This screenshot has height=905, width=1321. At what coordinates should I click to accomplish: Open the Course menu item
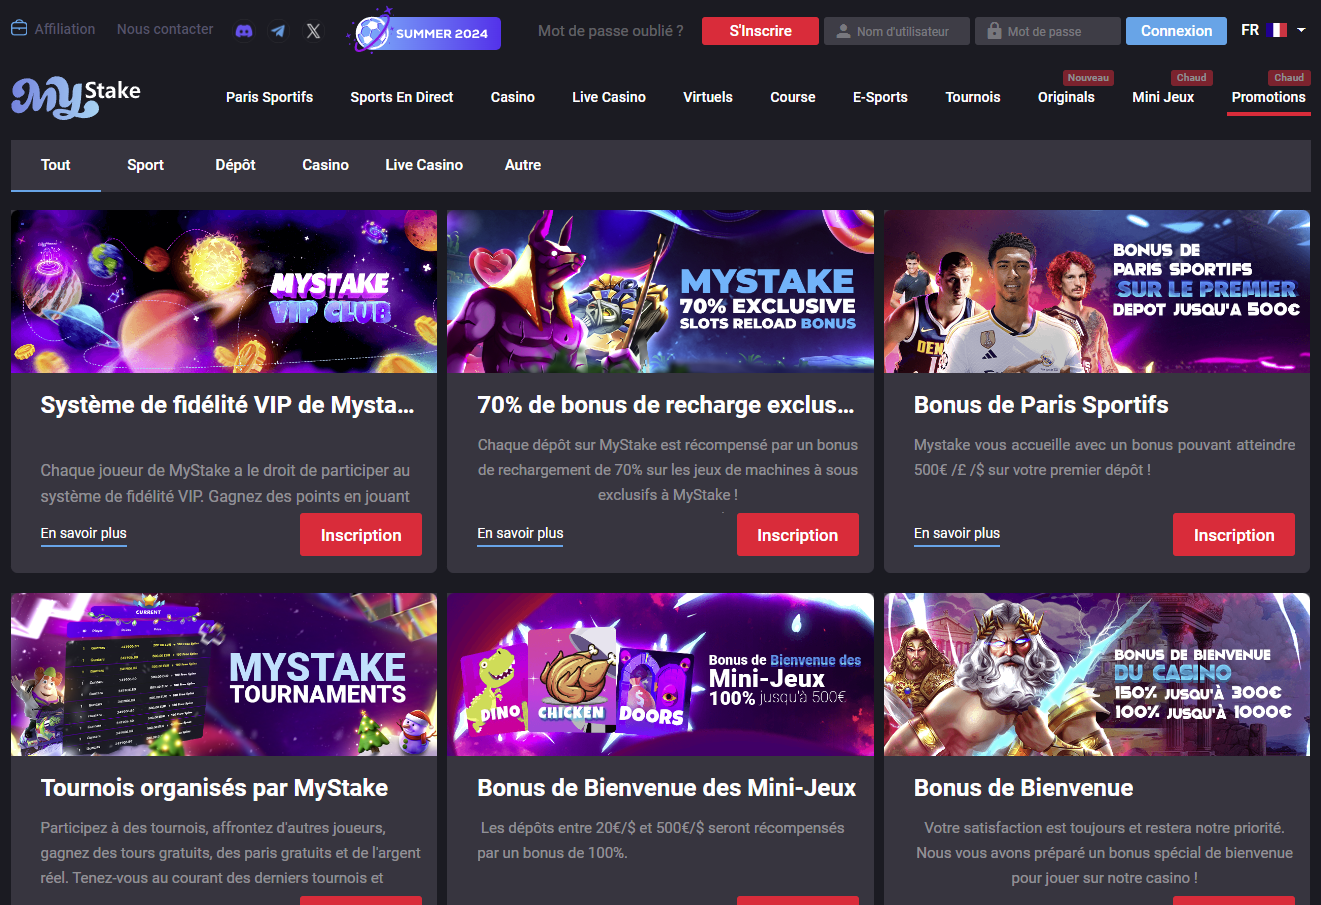pos(793,97)
